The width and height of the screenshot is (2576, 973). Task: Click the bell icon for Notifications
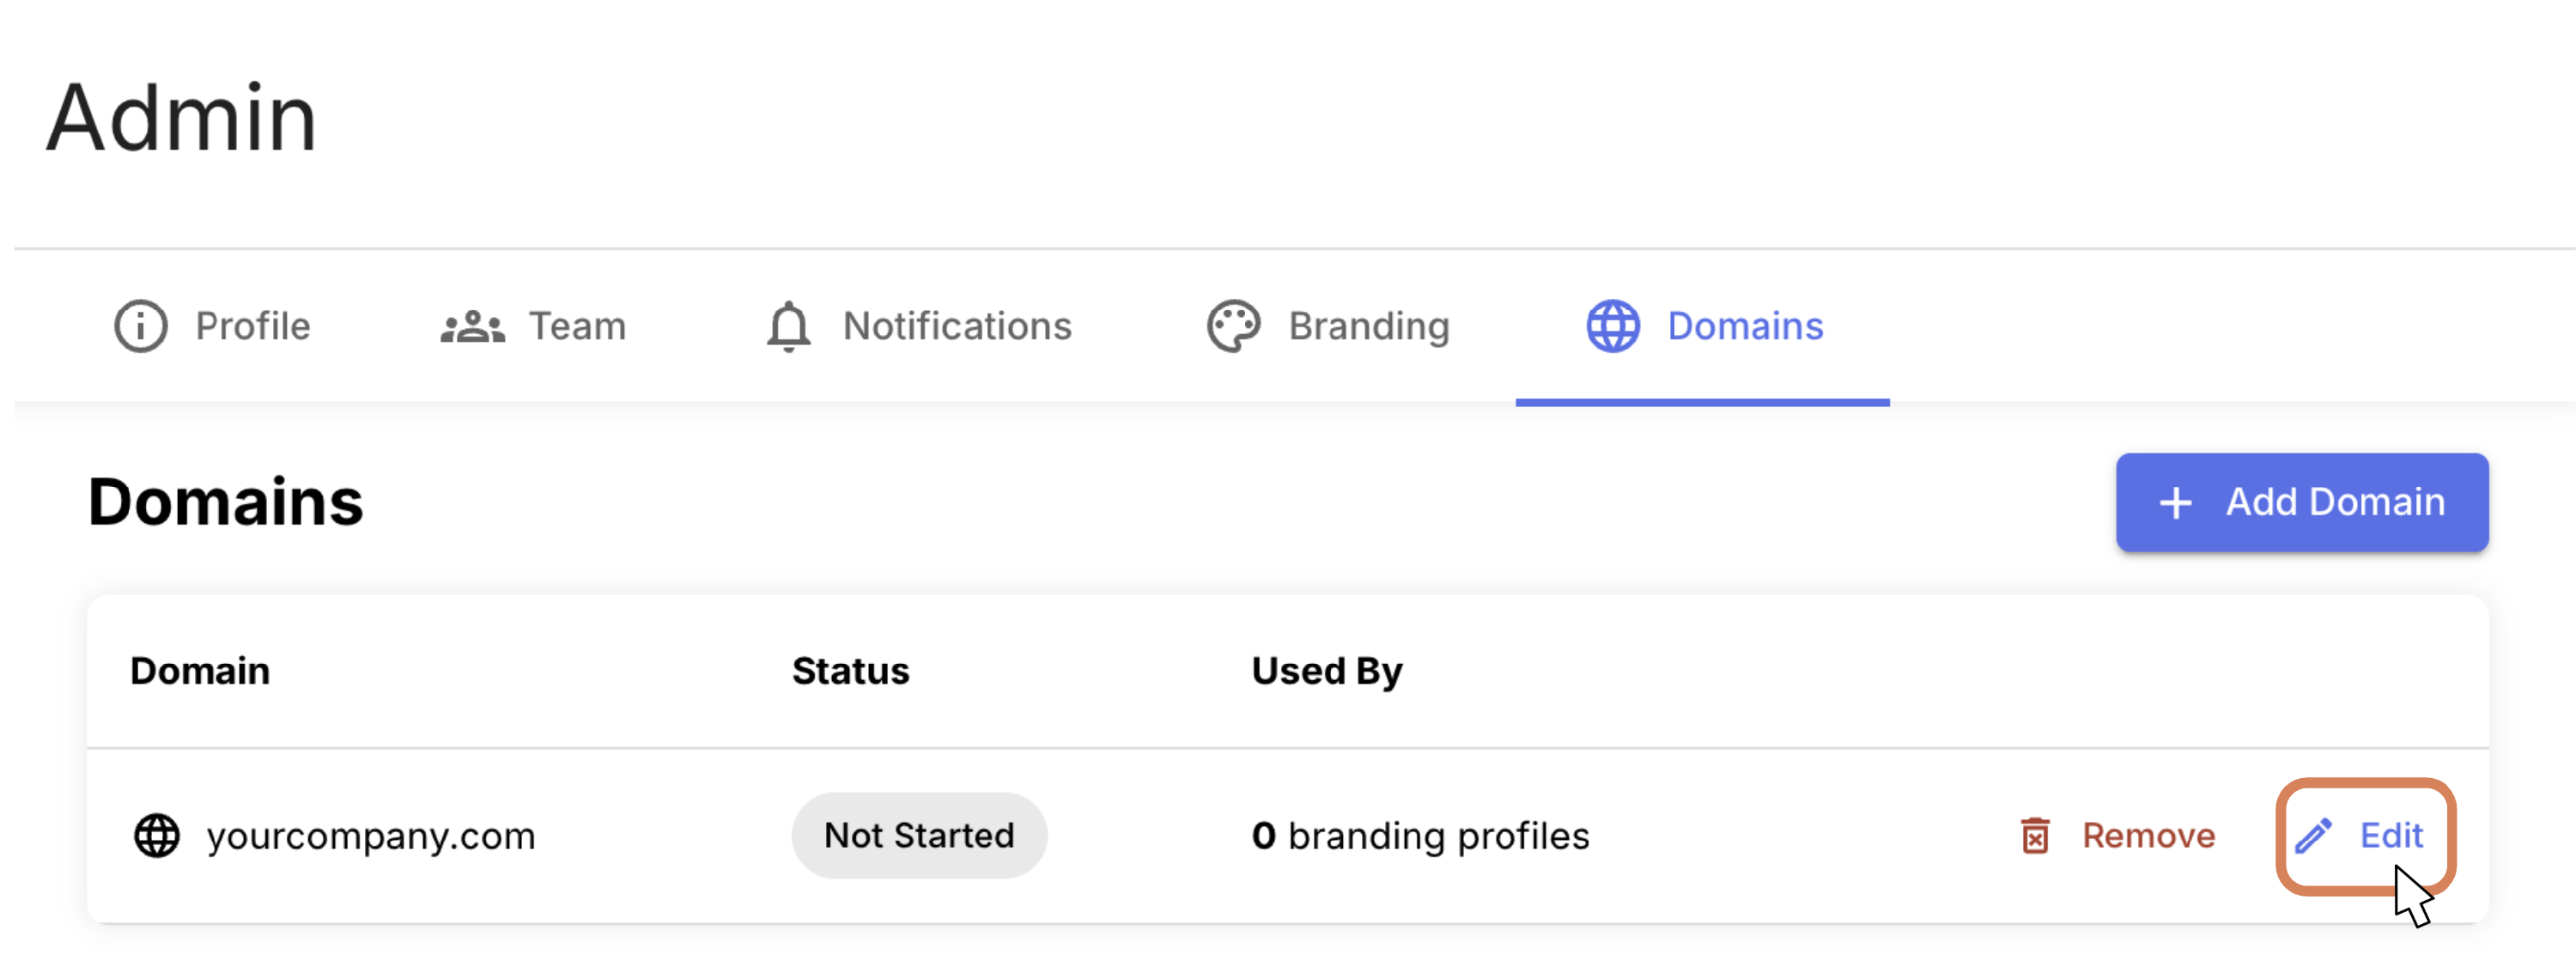[788, 327]
